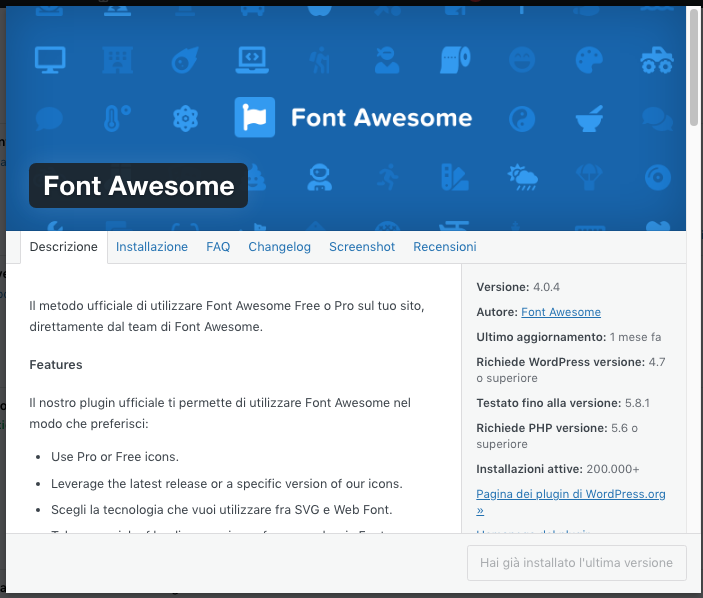
Task: Open the Descrizione tab
Action: 64,247
